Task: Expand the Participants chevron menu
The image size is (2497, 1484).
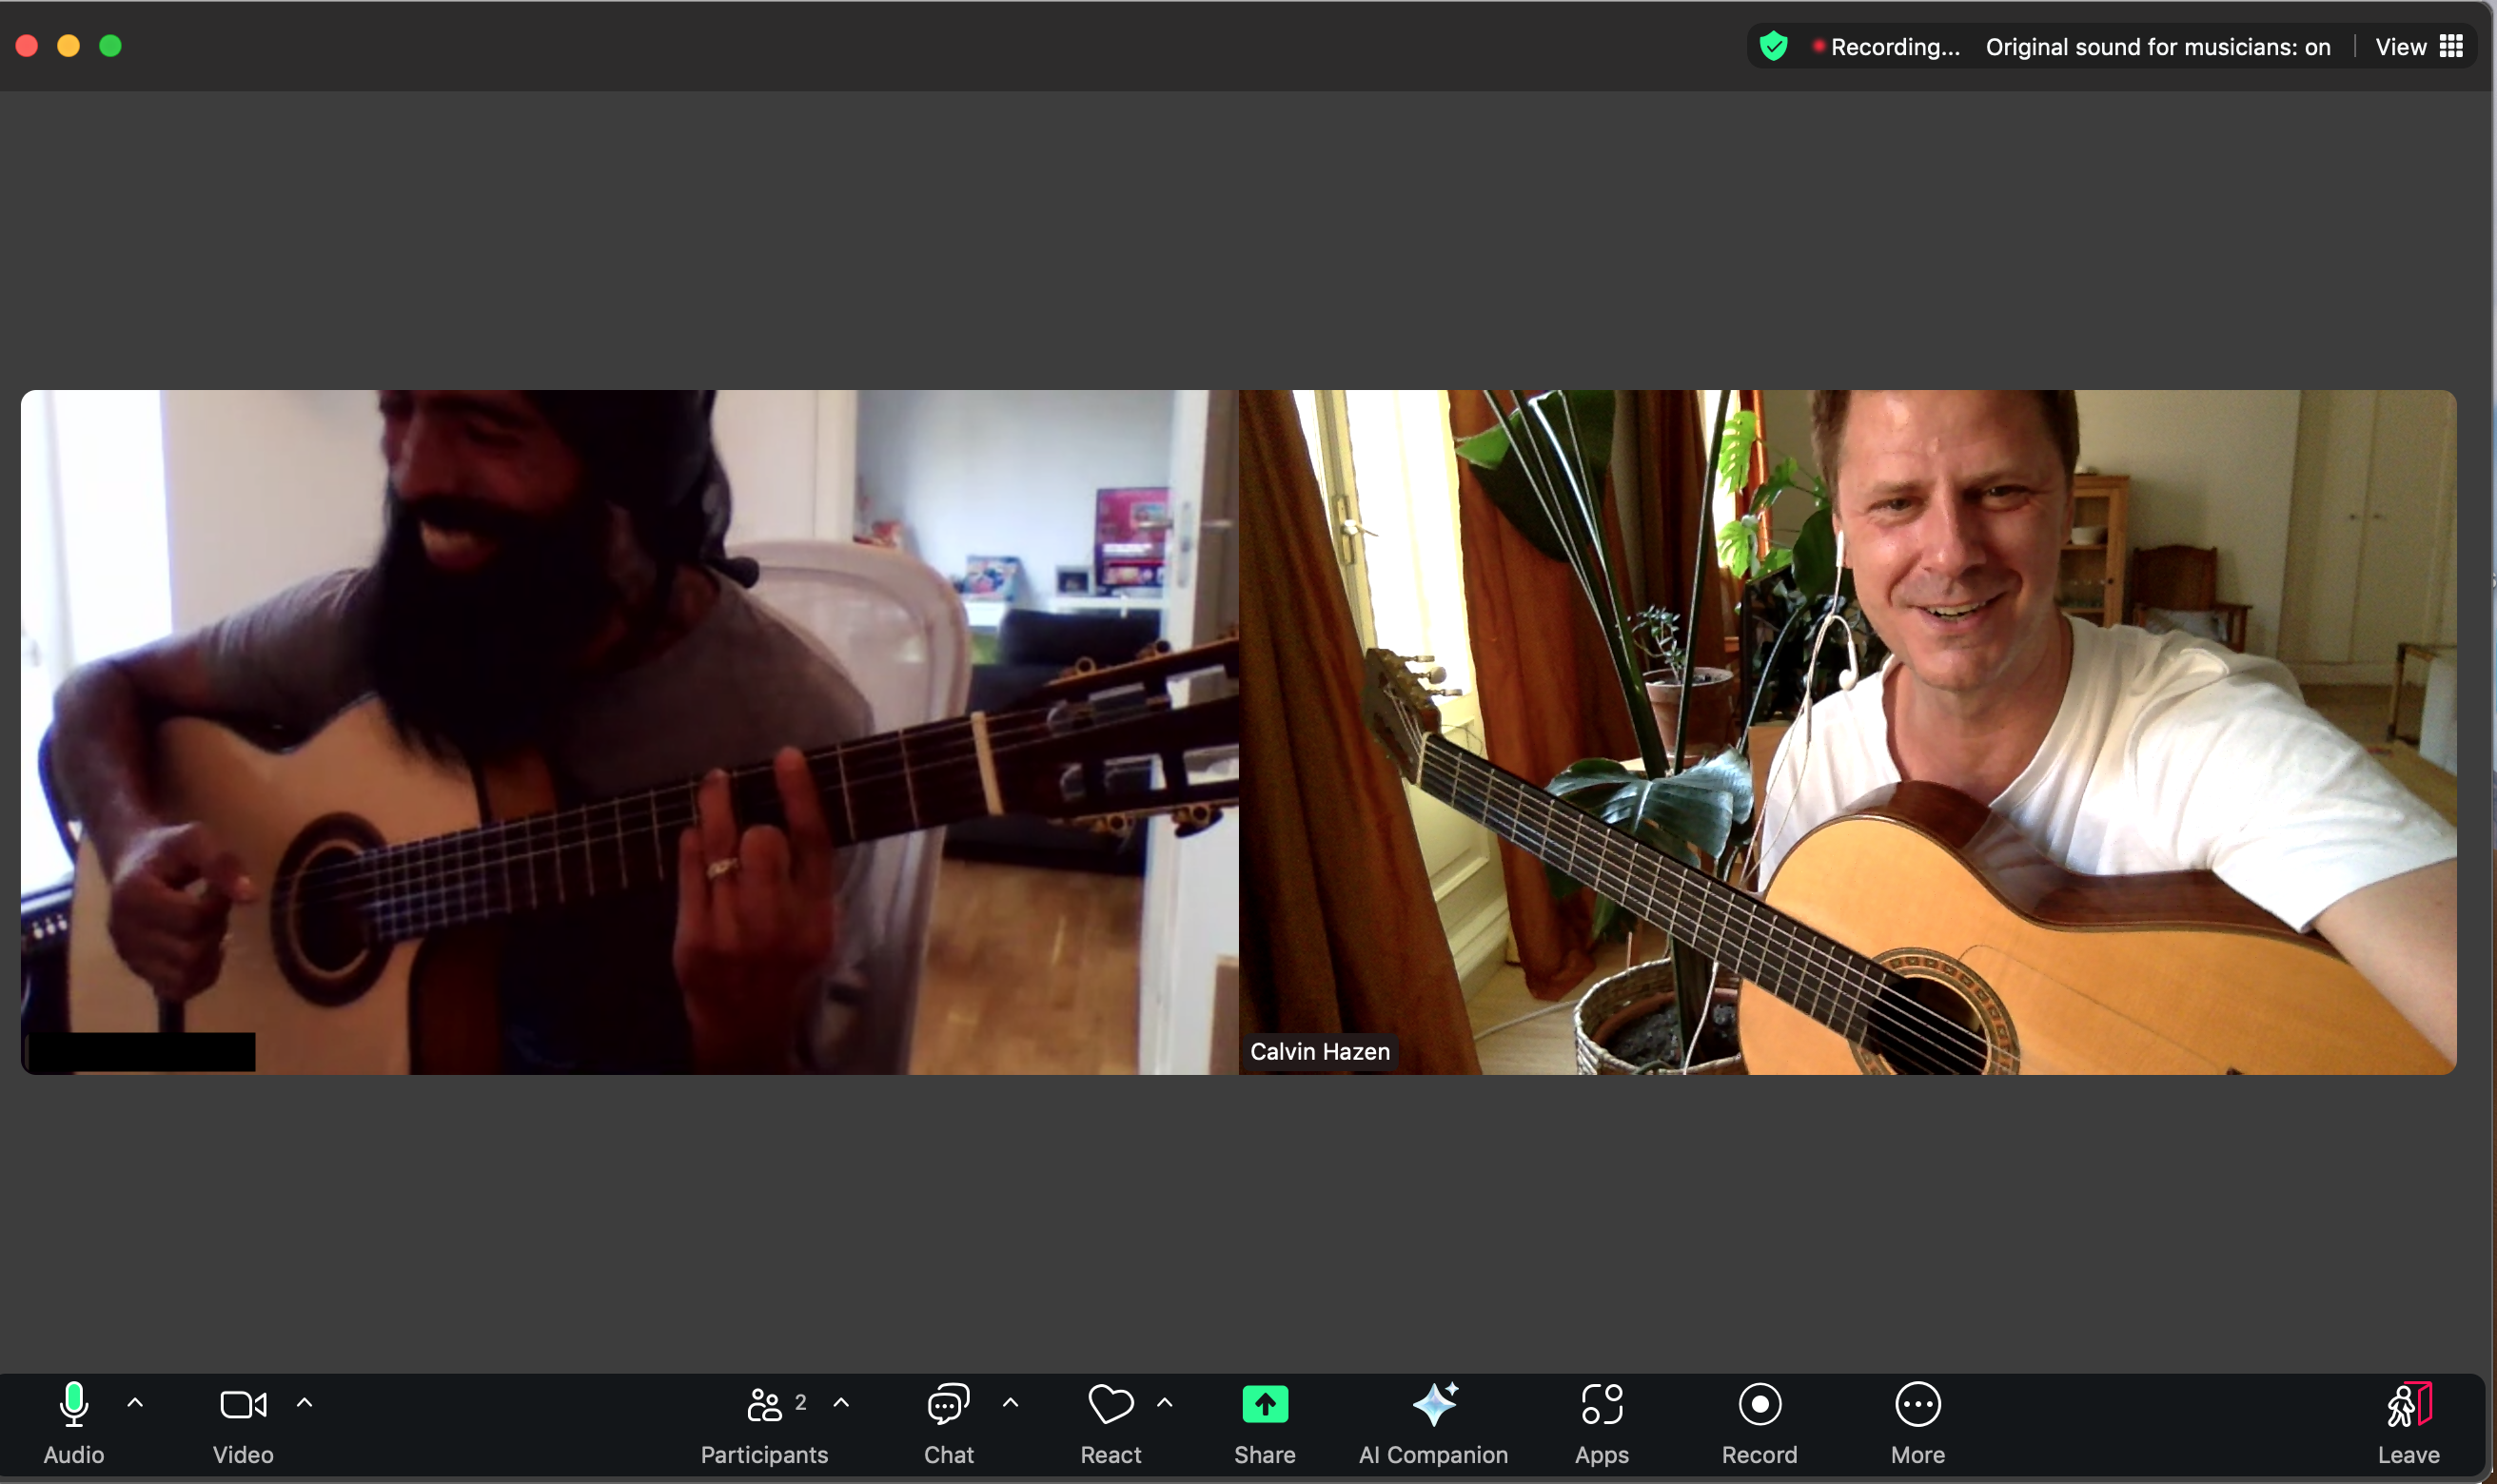Action: click(840, 1403)
